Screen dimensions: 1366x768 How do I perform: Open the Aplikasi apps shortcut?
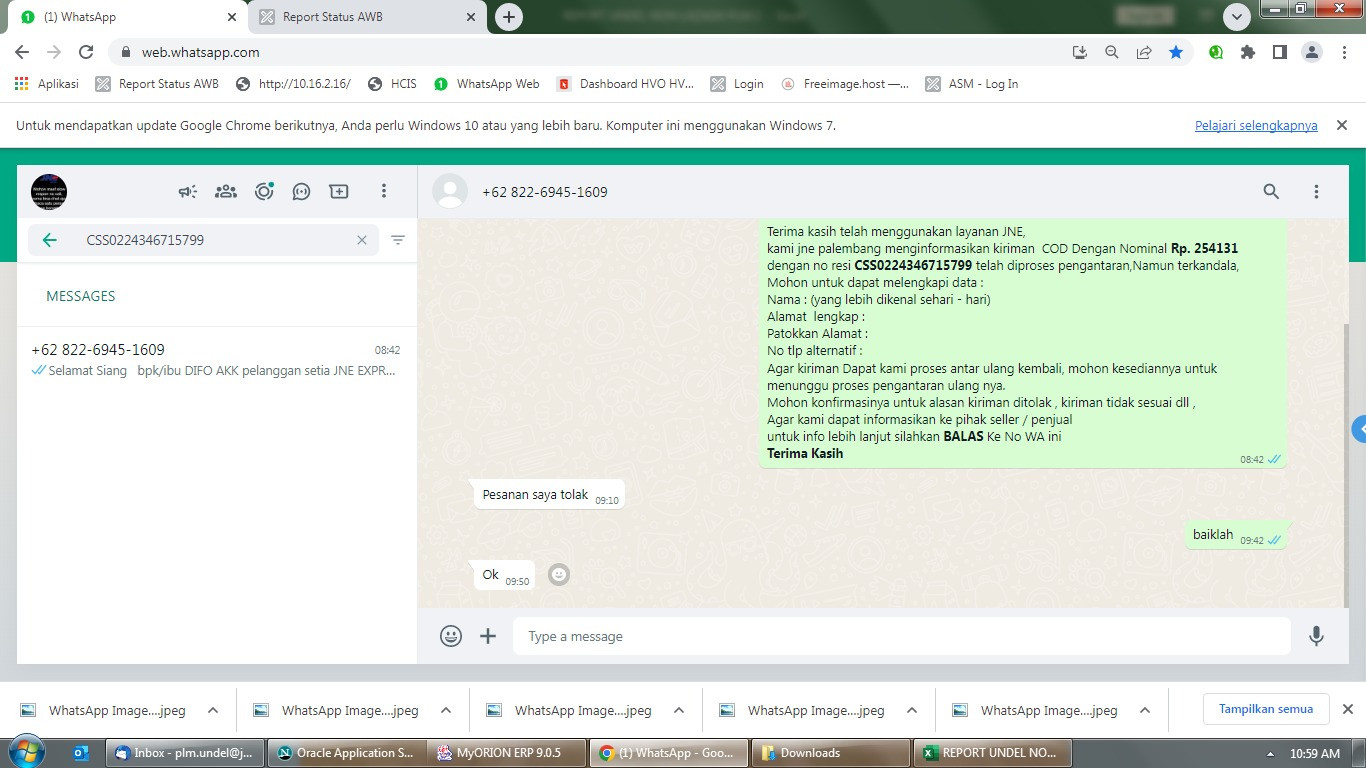coord(47,84)
